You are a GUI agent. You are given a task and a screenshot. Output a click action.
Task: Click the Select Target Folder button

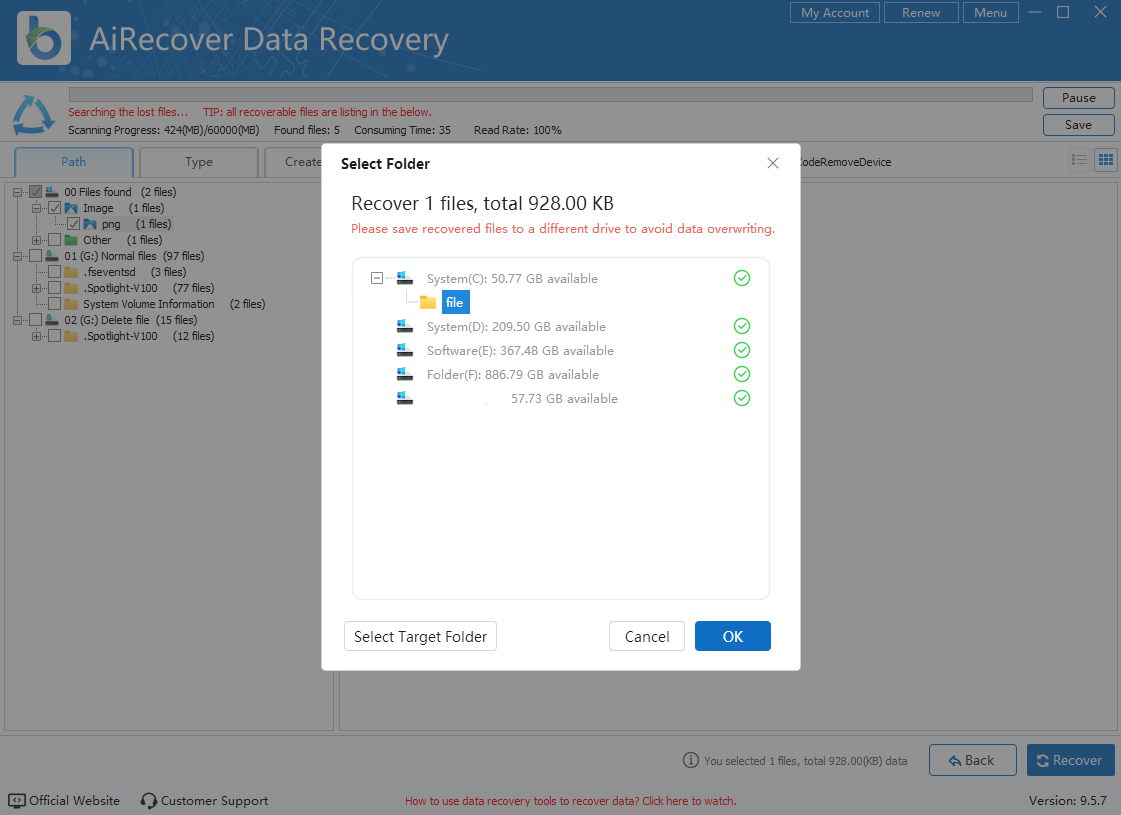pos(420,637)
